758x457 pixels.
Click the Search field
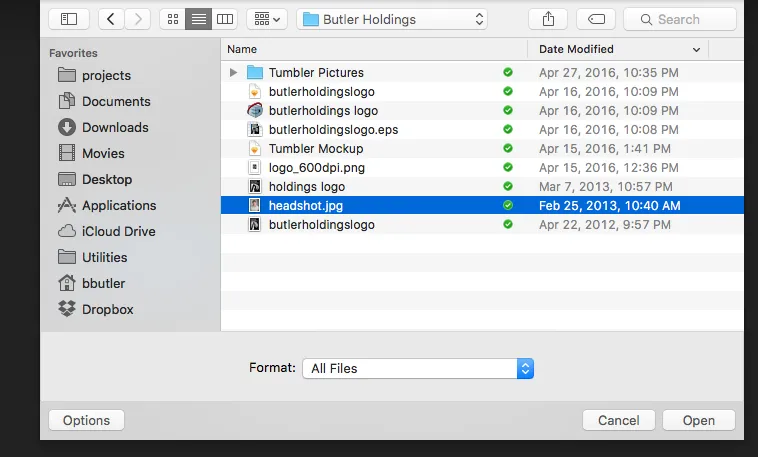tap(680, 19)
